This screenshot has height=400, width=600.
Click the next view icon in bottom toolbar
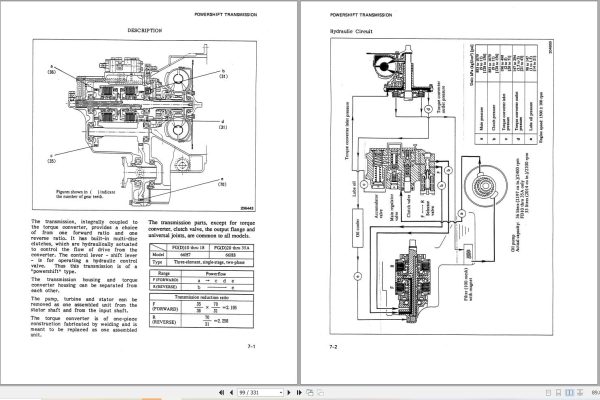pos(320,392)
